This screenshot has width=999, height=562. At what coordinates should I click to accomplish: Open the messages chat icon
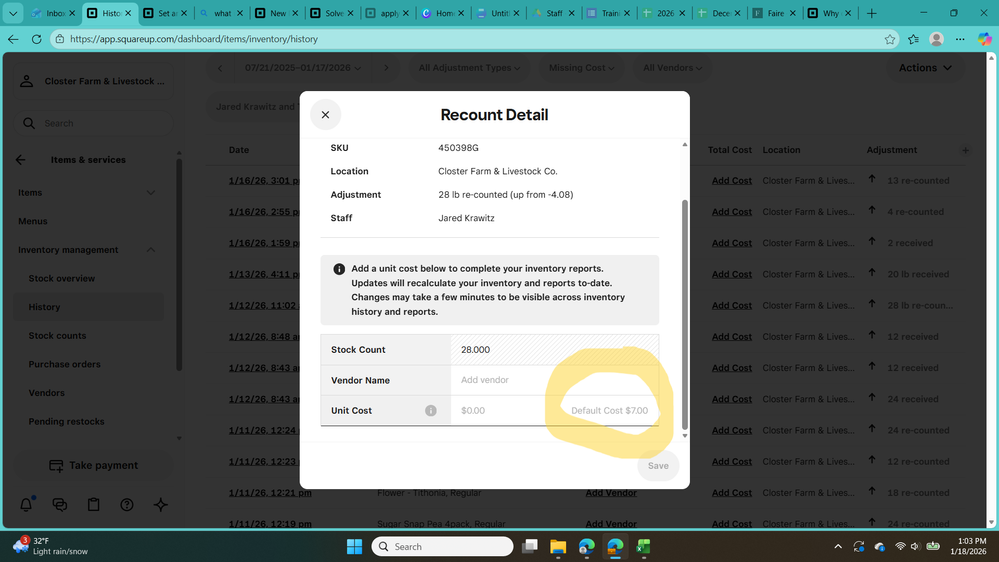coord(60,505)
